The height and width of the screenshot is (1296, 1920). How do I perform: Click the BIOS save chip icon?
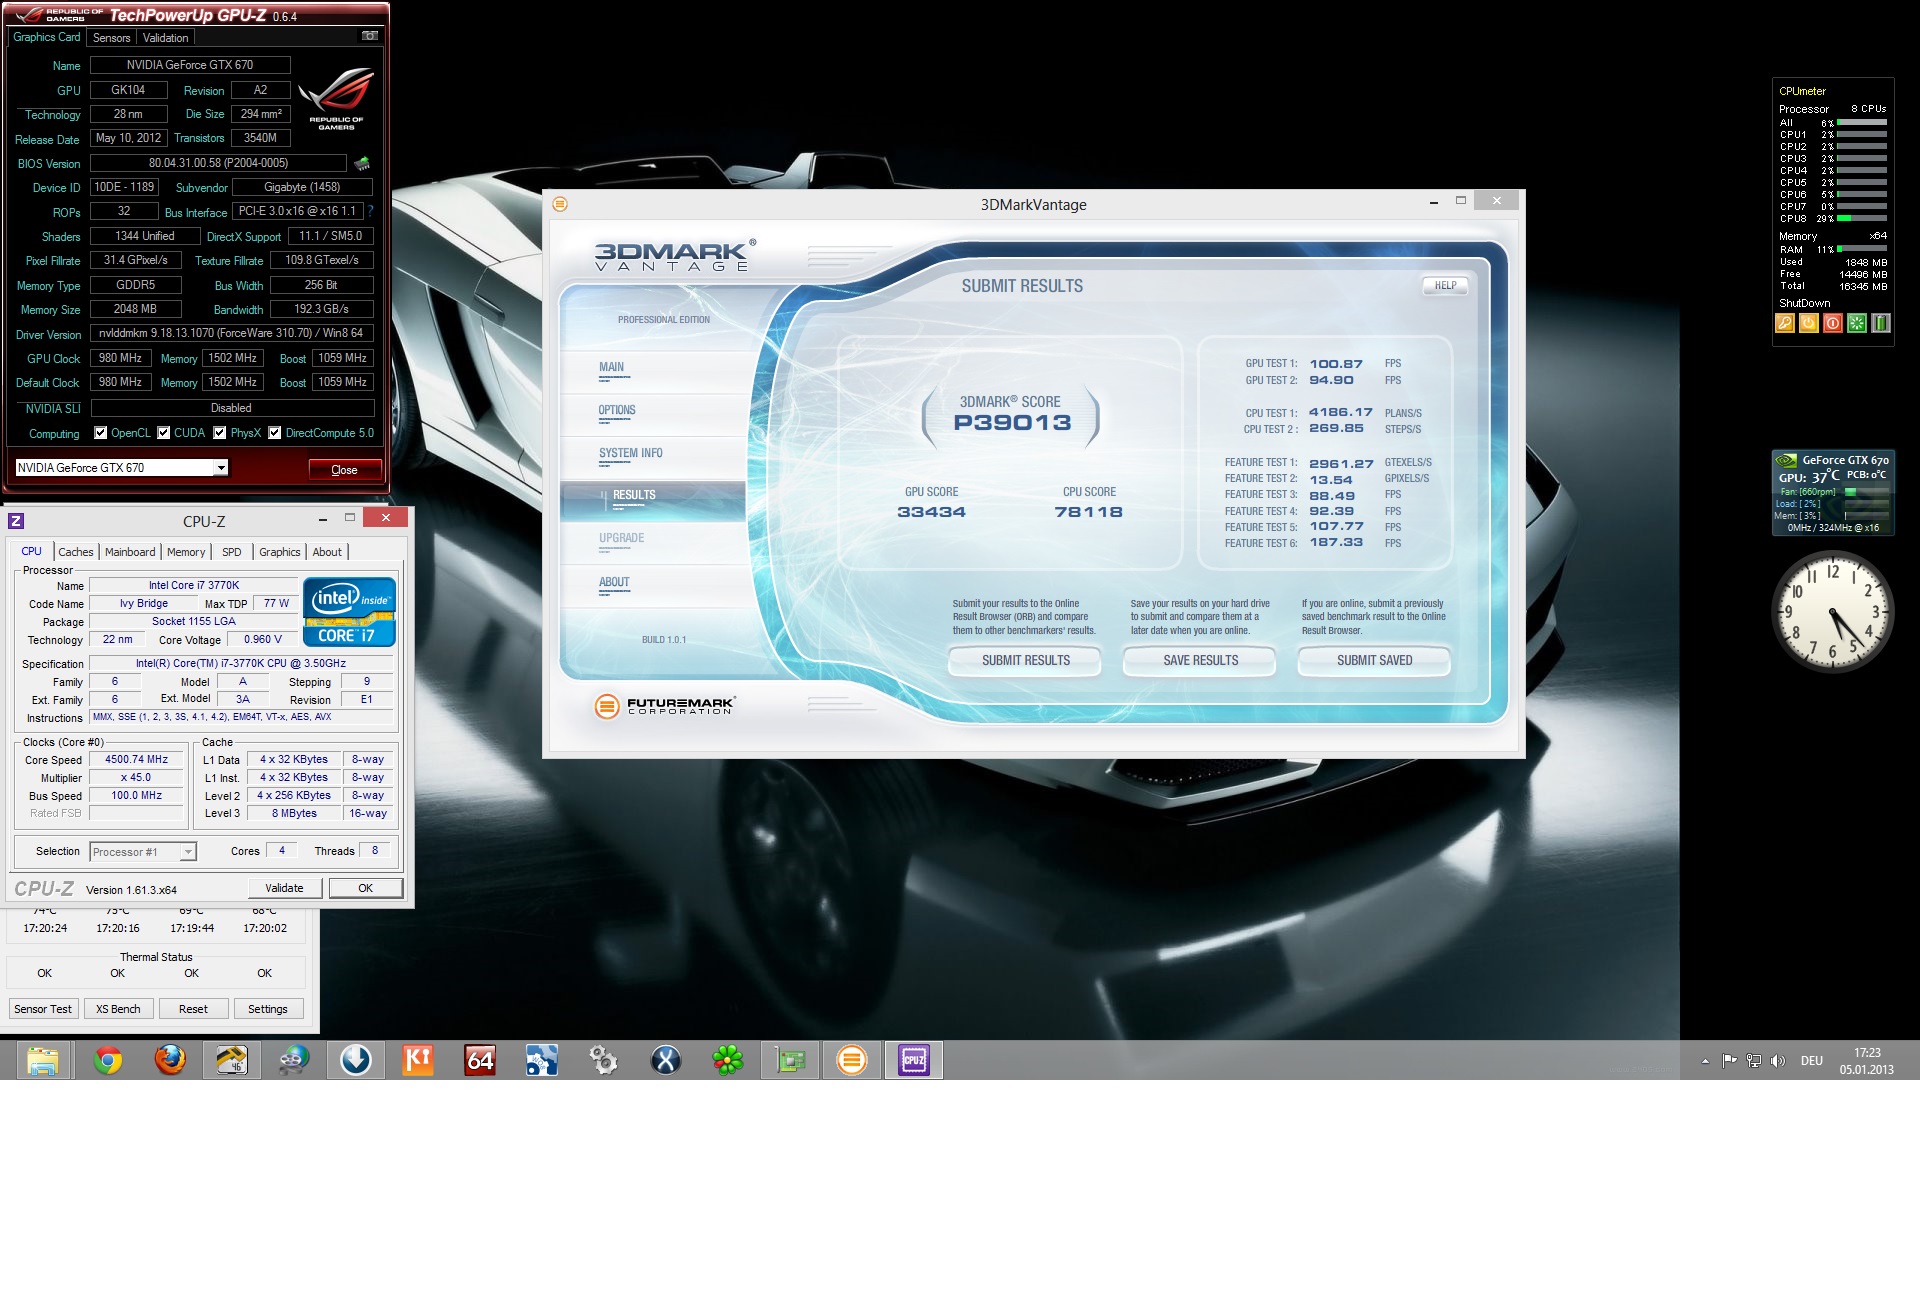point(362,163)
